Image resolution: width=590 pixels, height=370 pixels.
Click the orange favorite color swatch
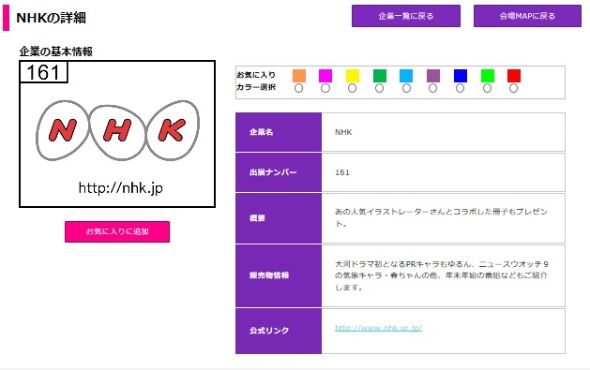299,76
